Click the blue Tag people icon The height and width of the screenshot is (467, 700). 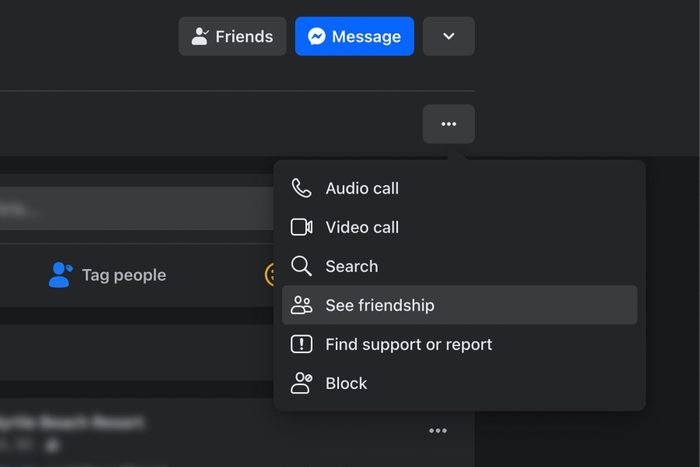(x=60, y=275)
